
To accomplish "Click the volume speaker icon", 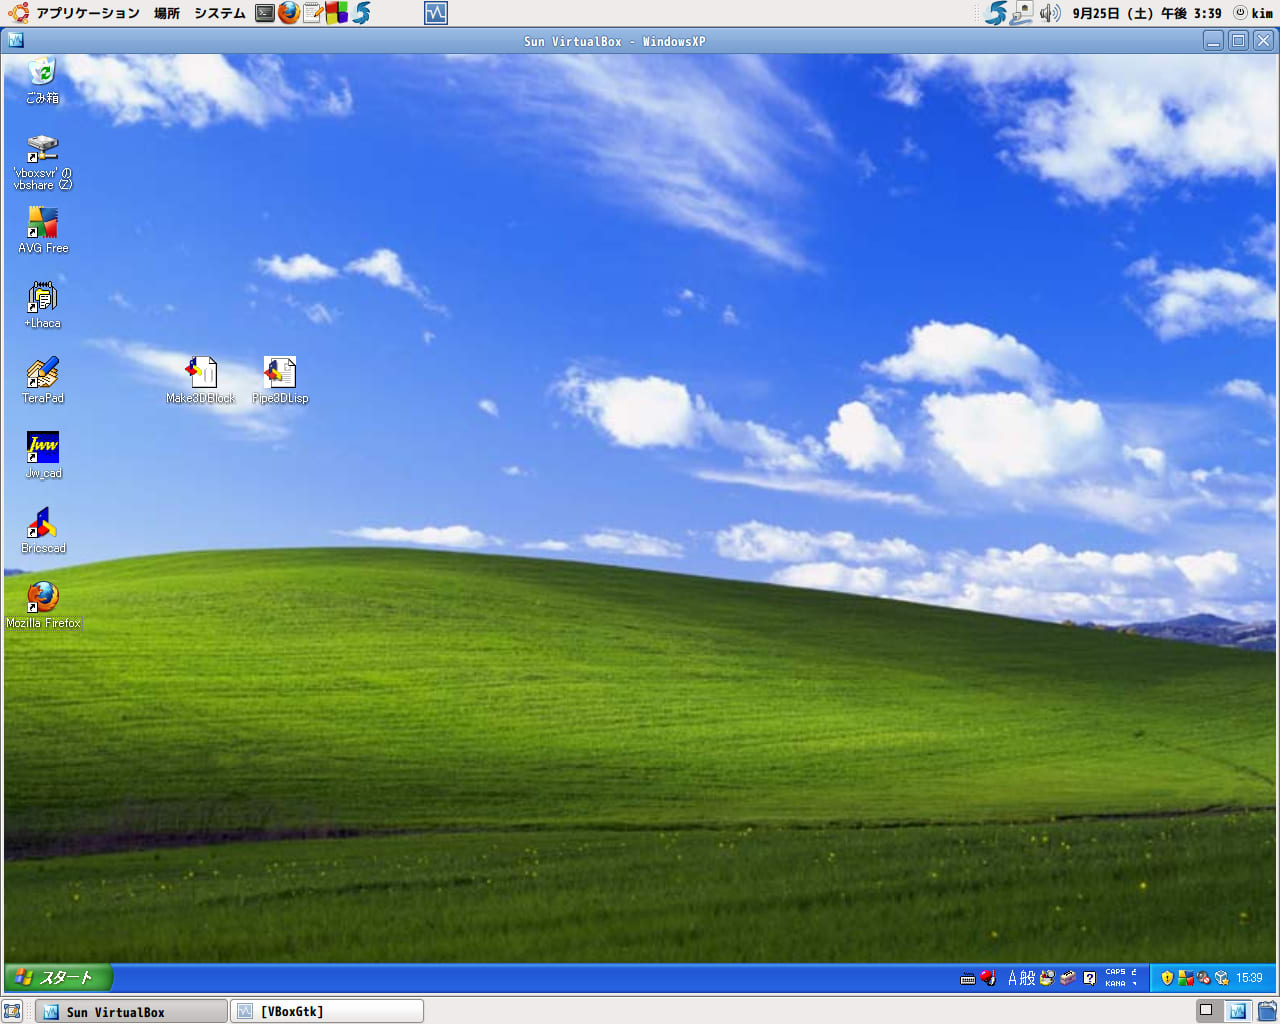I will (x=1050, y=13).
